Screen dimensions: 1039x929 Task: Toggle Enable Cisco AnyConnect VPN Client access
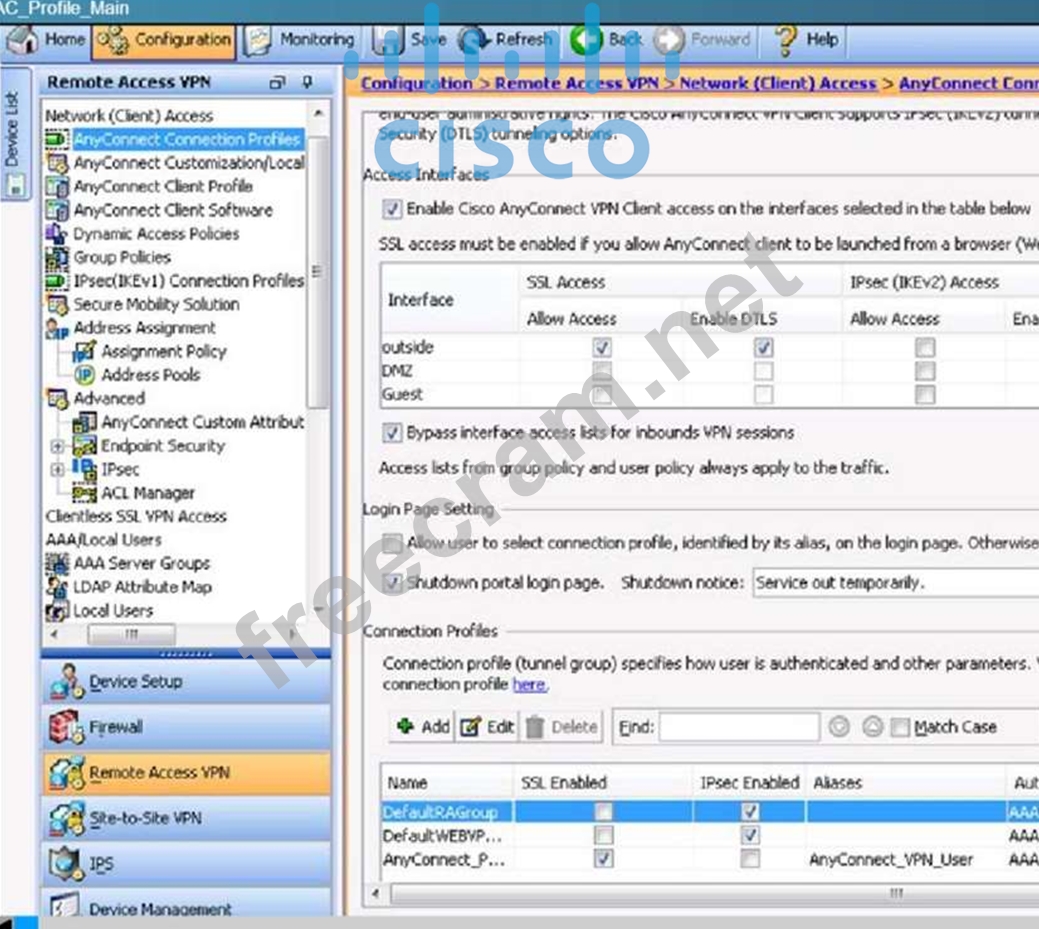tap(391, 209)
